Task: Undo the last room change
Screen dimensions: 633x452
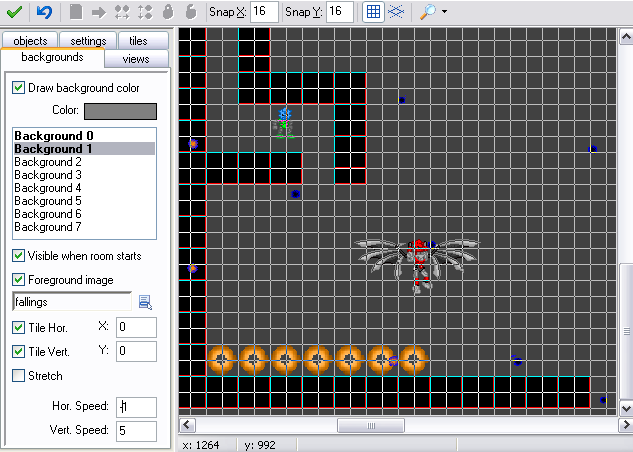Action: [44, 12]
